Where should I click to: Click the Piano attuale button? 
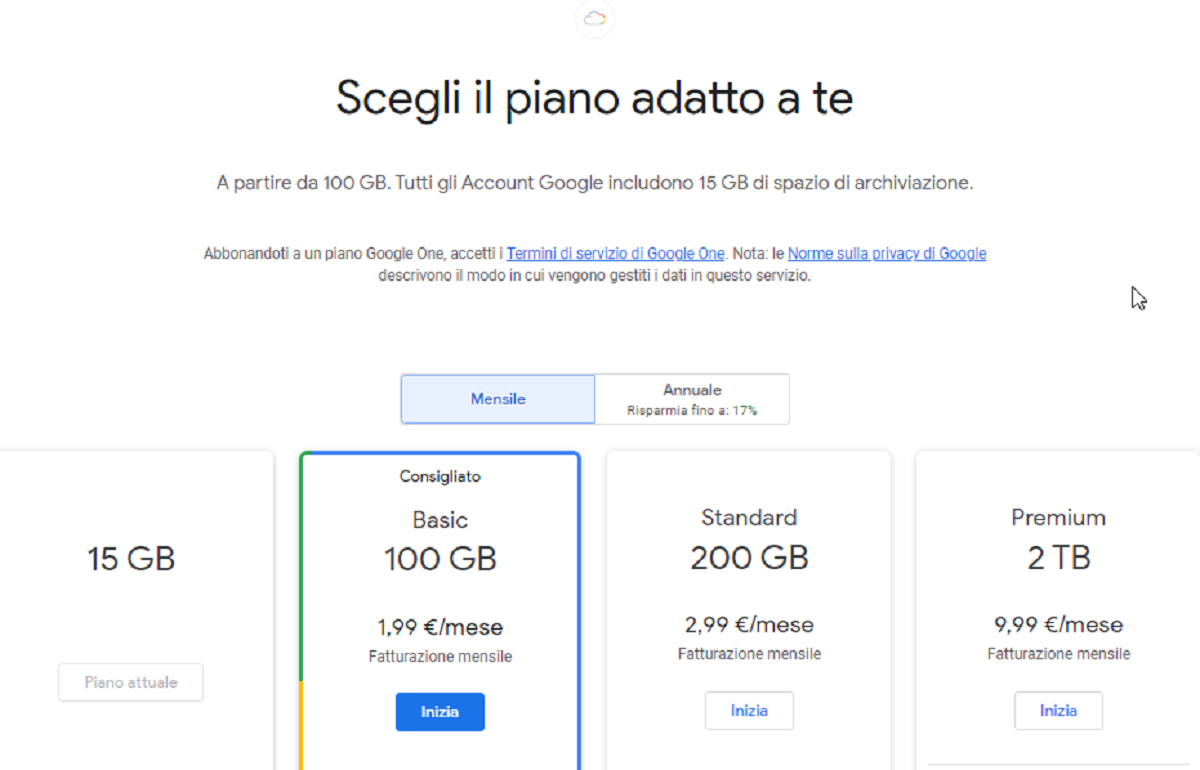coord(131,682)
